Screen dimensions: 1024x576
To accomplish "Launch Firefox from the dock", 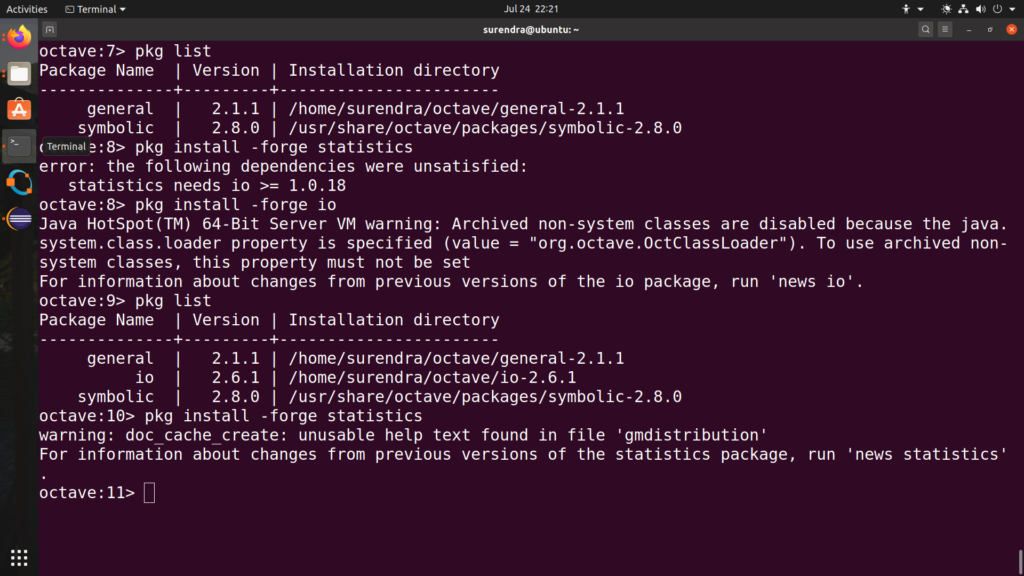I will pos(18,38).
